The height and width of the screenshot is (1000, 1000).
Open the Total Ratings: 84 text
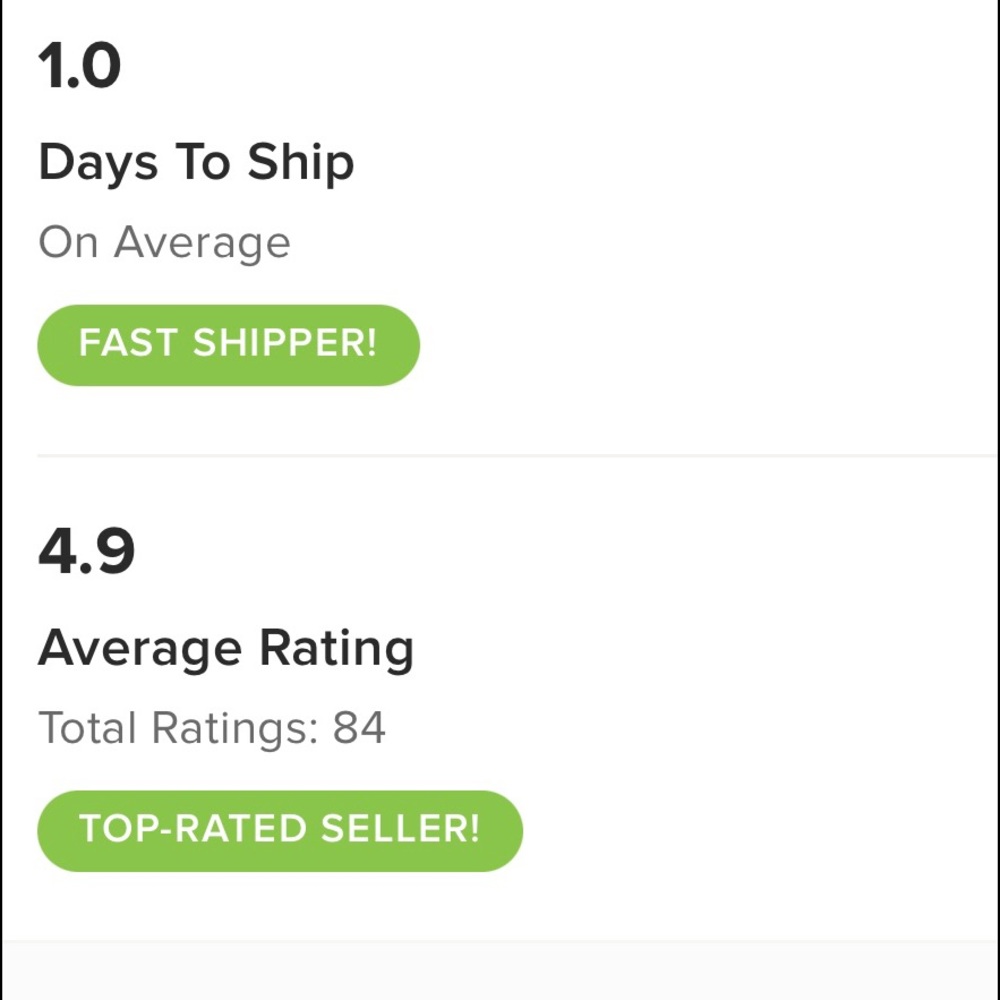[x=212, y=728]
